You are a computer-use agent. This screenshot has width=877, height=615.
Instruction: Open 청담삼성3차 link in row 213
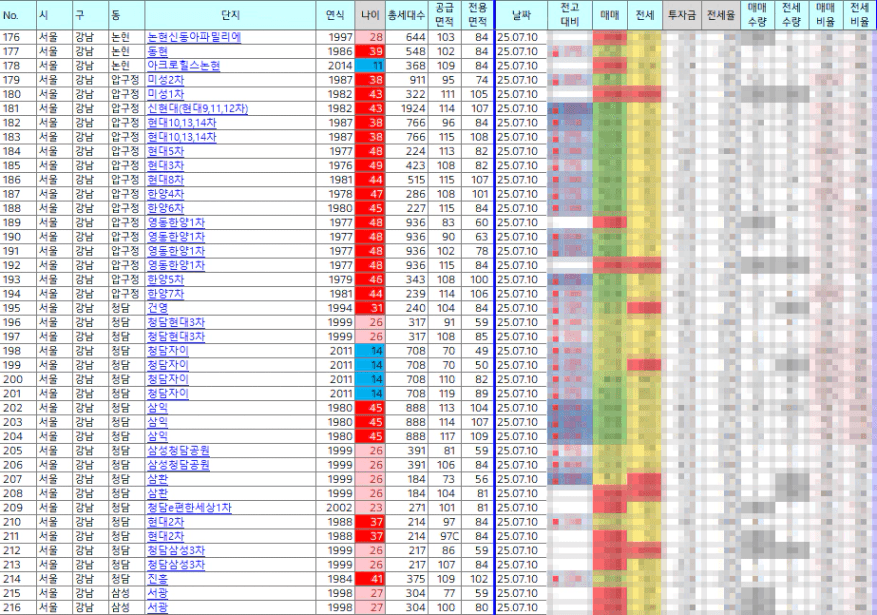pos(176,565)
